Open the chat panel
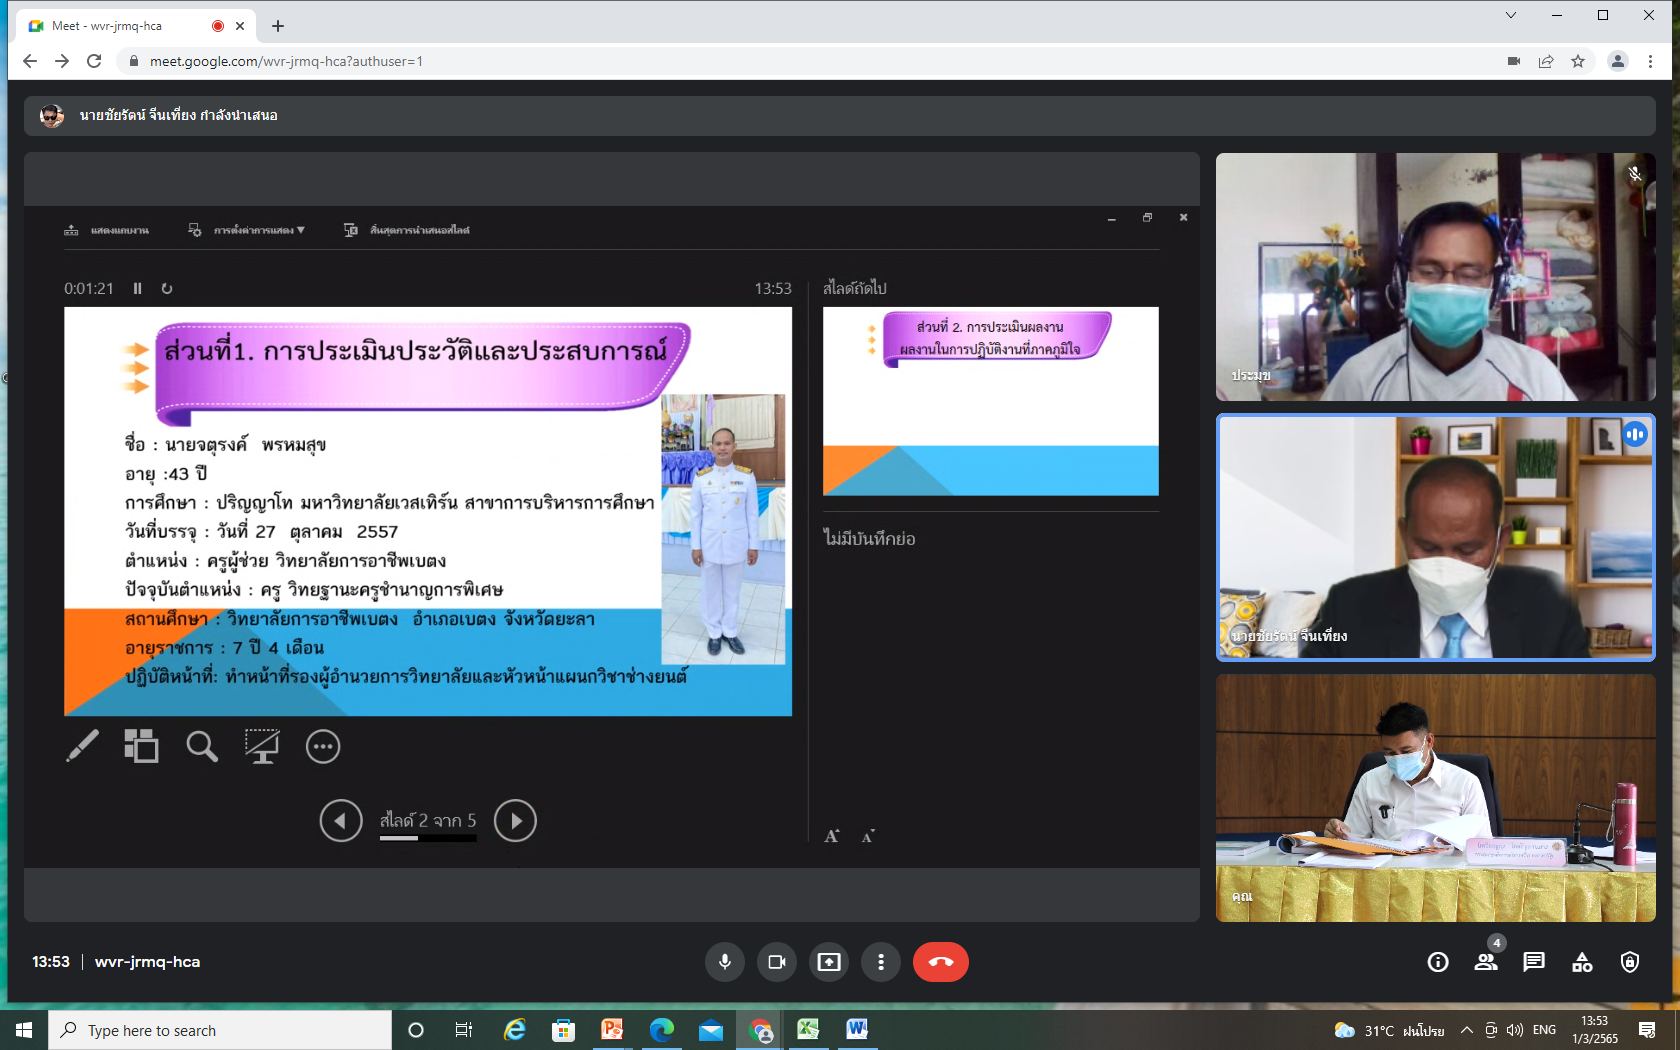 1534,962
